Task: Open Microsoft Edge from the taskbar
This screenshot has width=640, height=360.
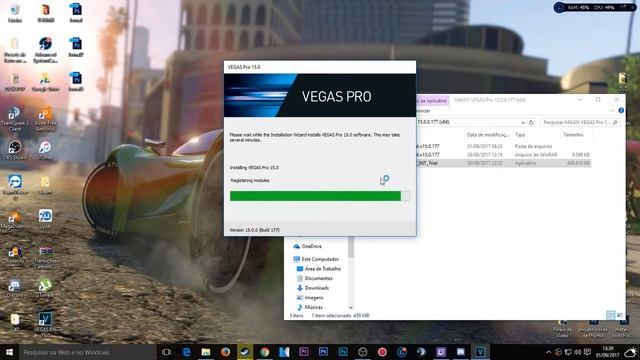Action: tap(186, 352)
